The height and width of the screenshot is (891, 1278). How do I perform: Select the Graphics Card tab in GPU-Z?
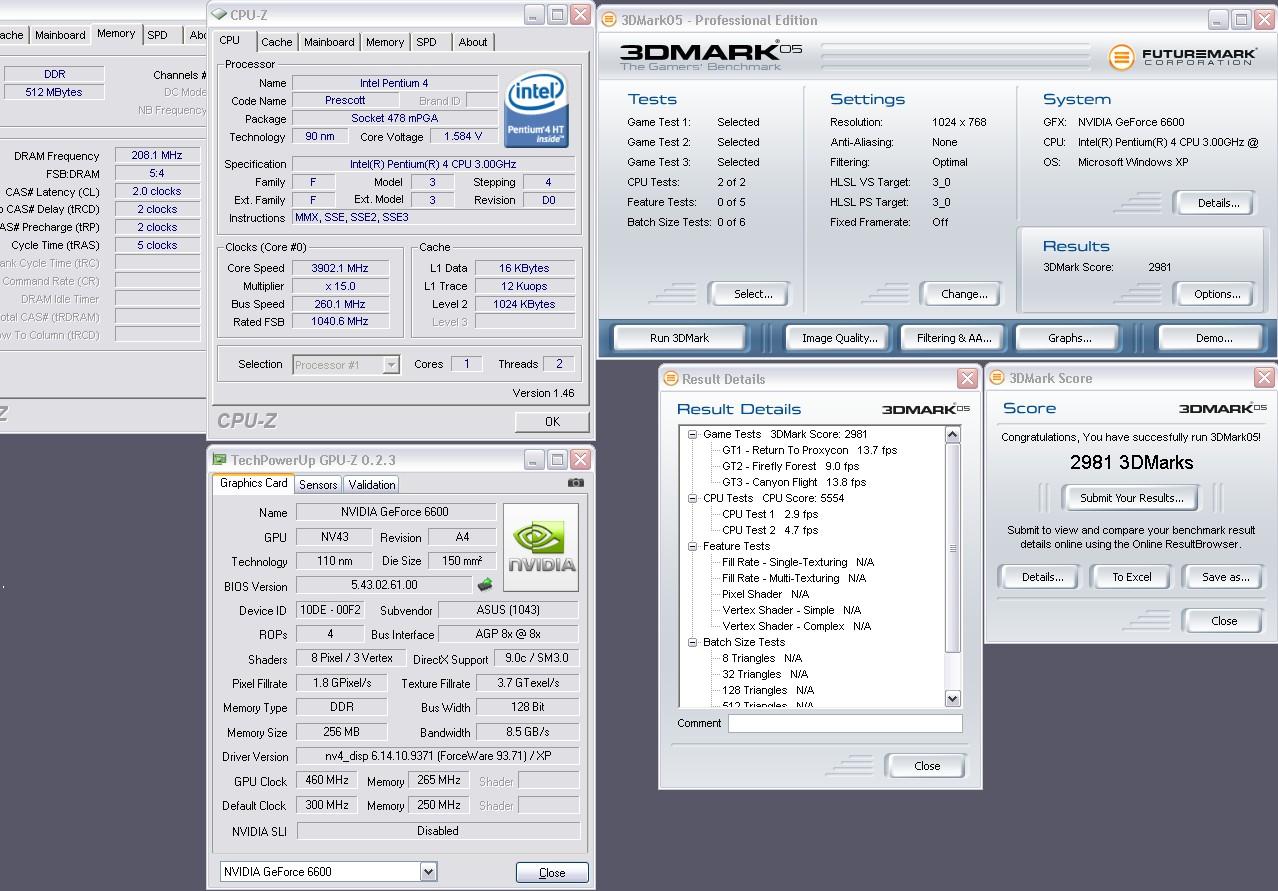tap(254, 483)
